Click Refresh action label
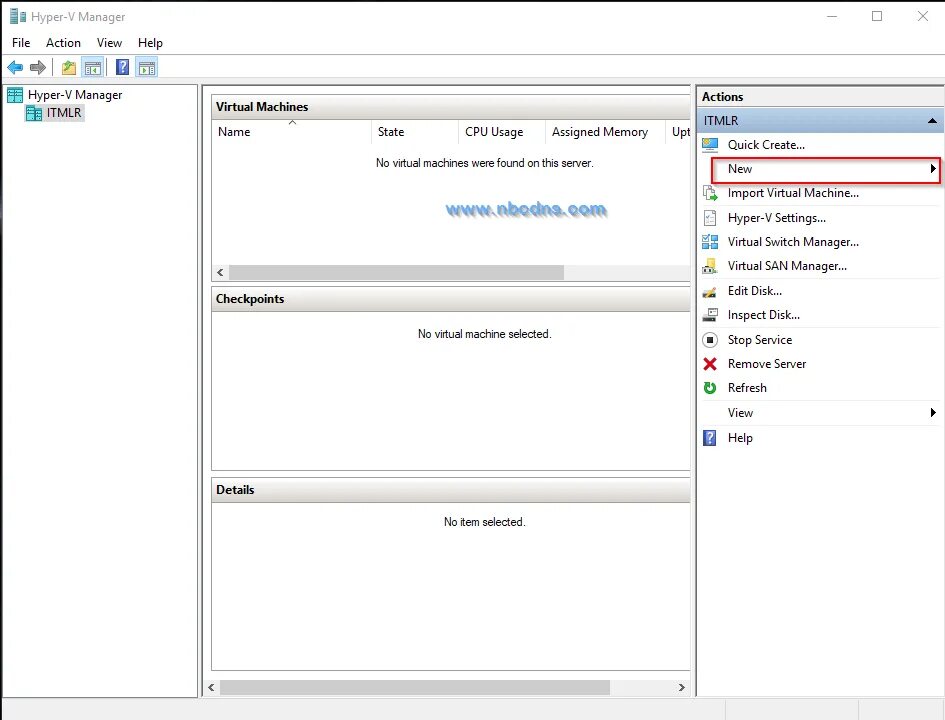Viewport: 945px width, 720px height. [747, 388]
